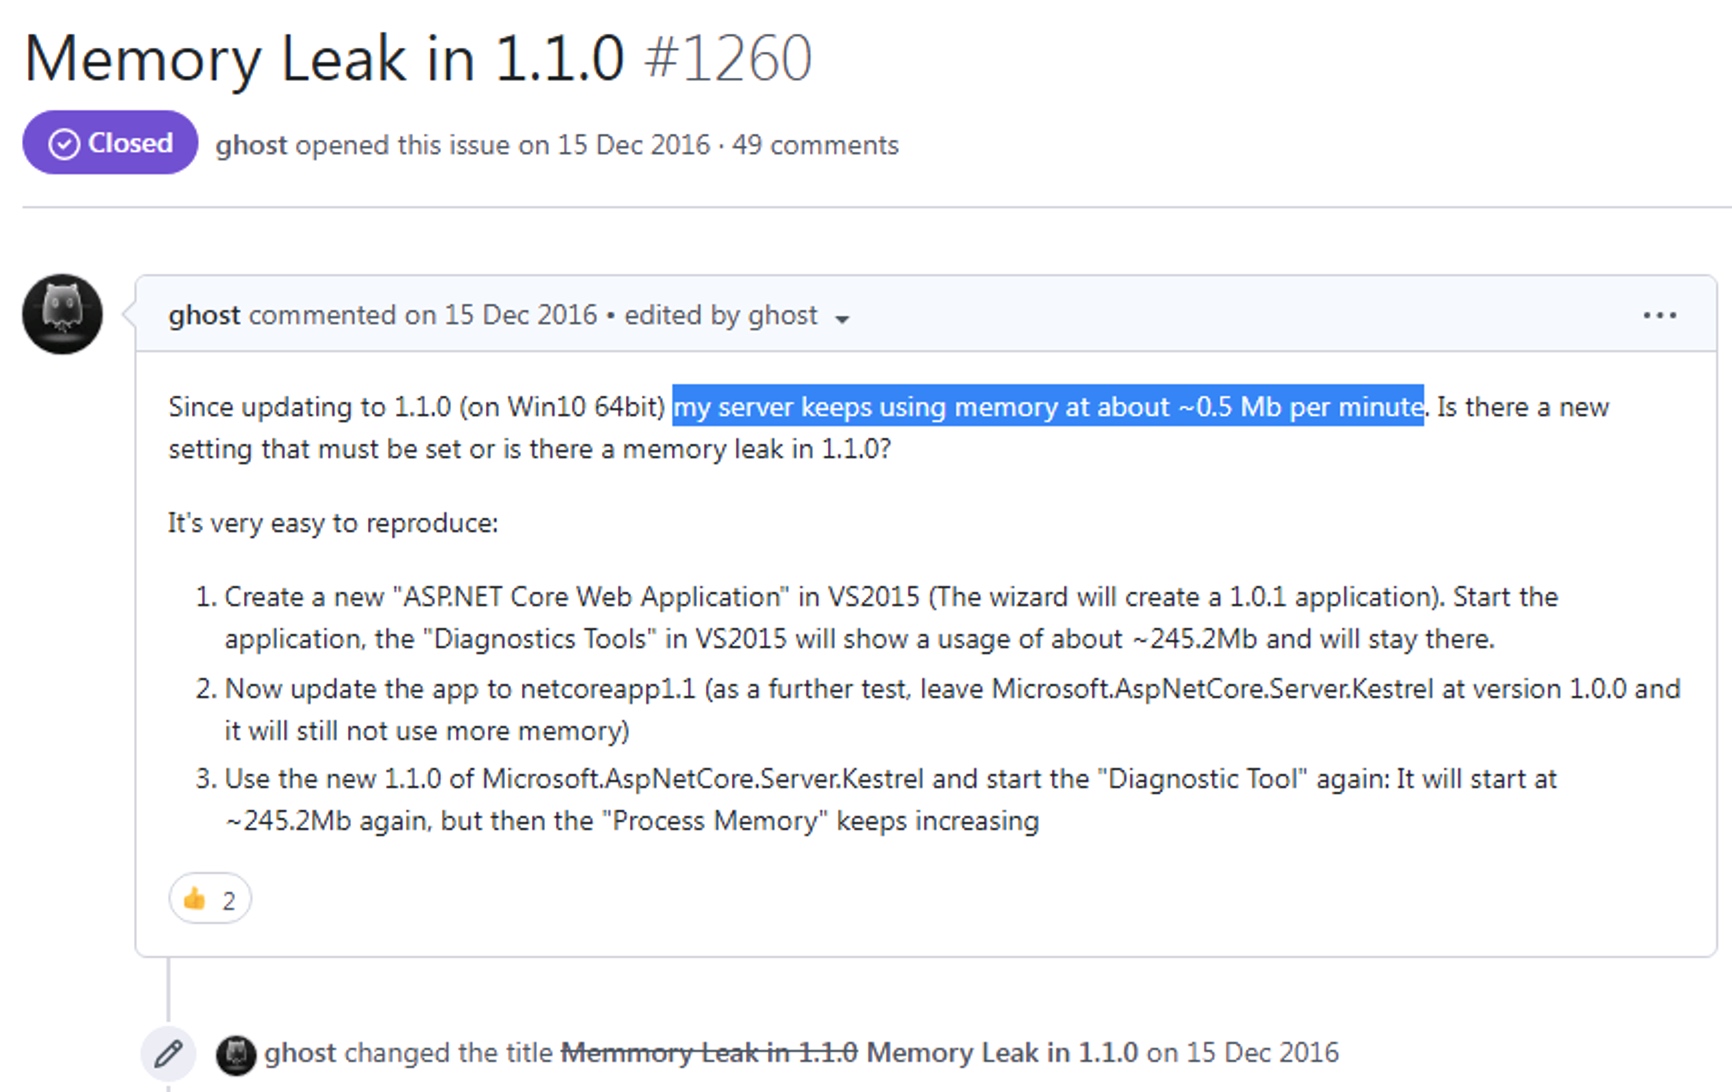The image size is (1732, 1092).
Task: Click the 49 comments text
Action: click(815, 145)
